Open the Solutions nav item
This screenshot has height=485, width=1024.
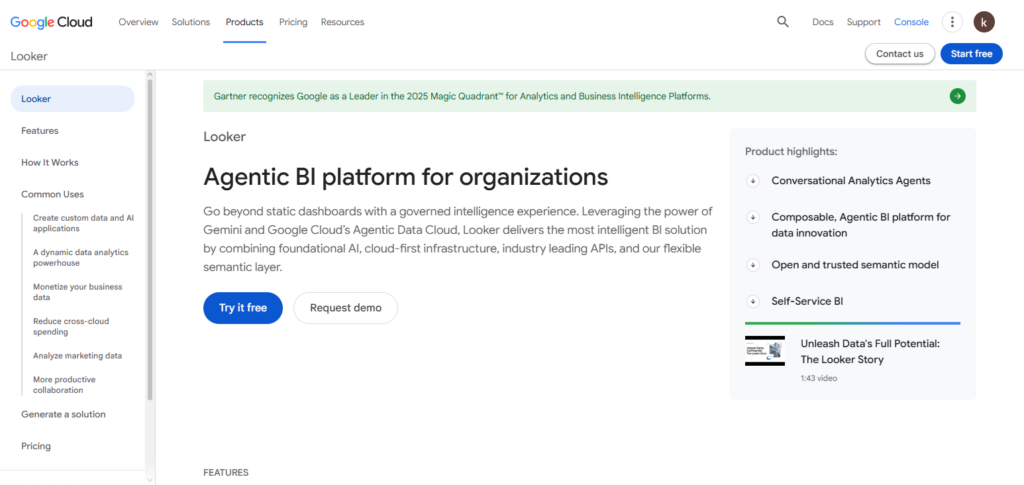(x=191, y=22)
